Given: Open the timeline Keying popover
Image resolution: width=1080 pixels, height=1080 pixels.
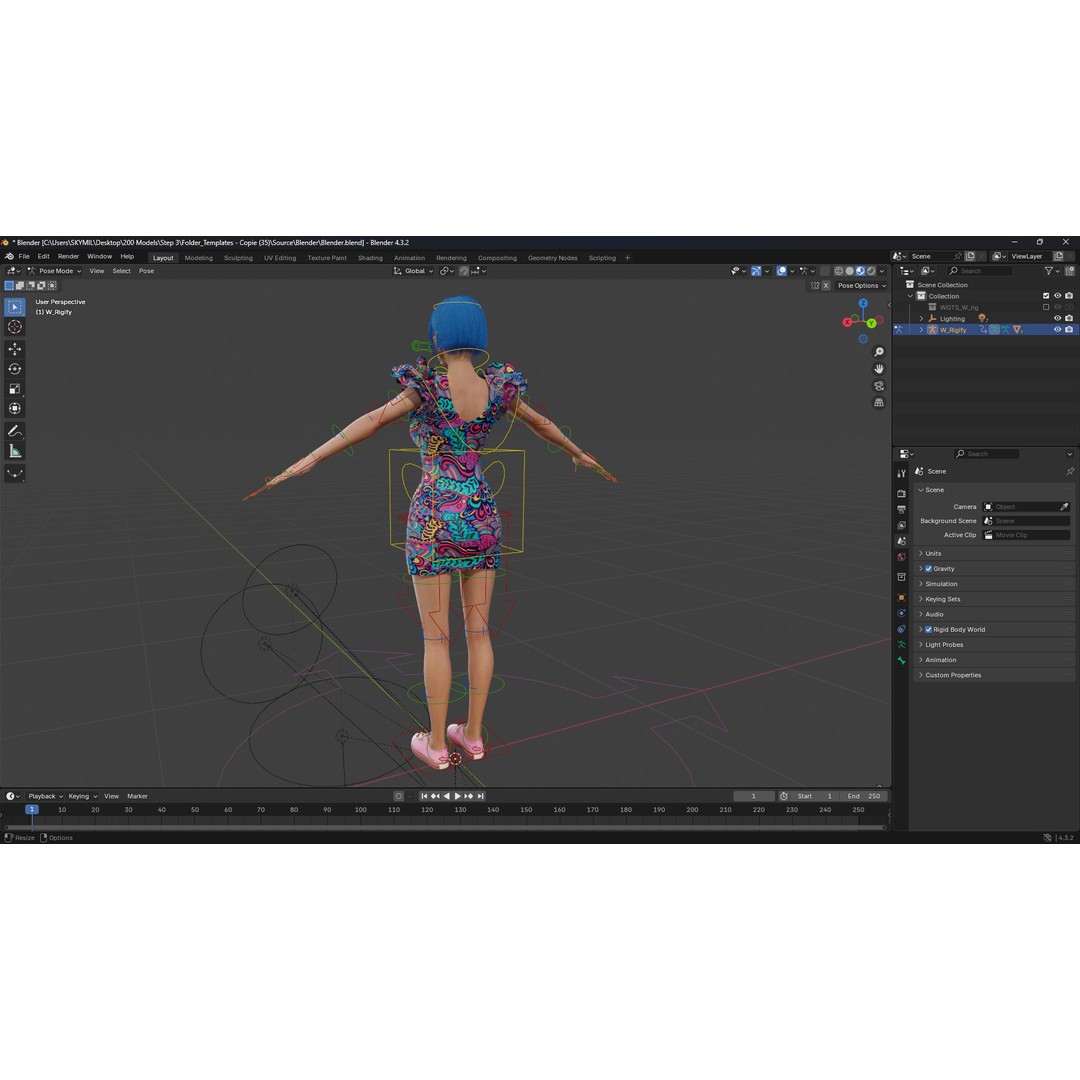Looking at the screenshot, I should coord(83,796).
